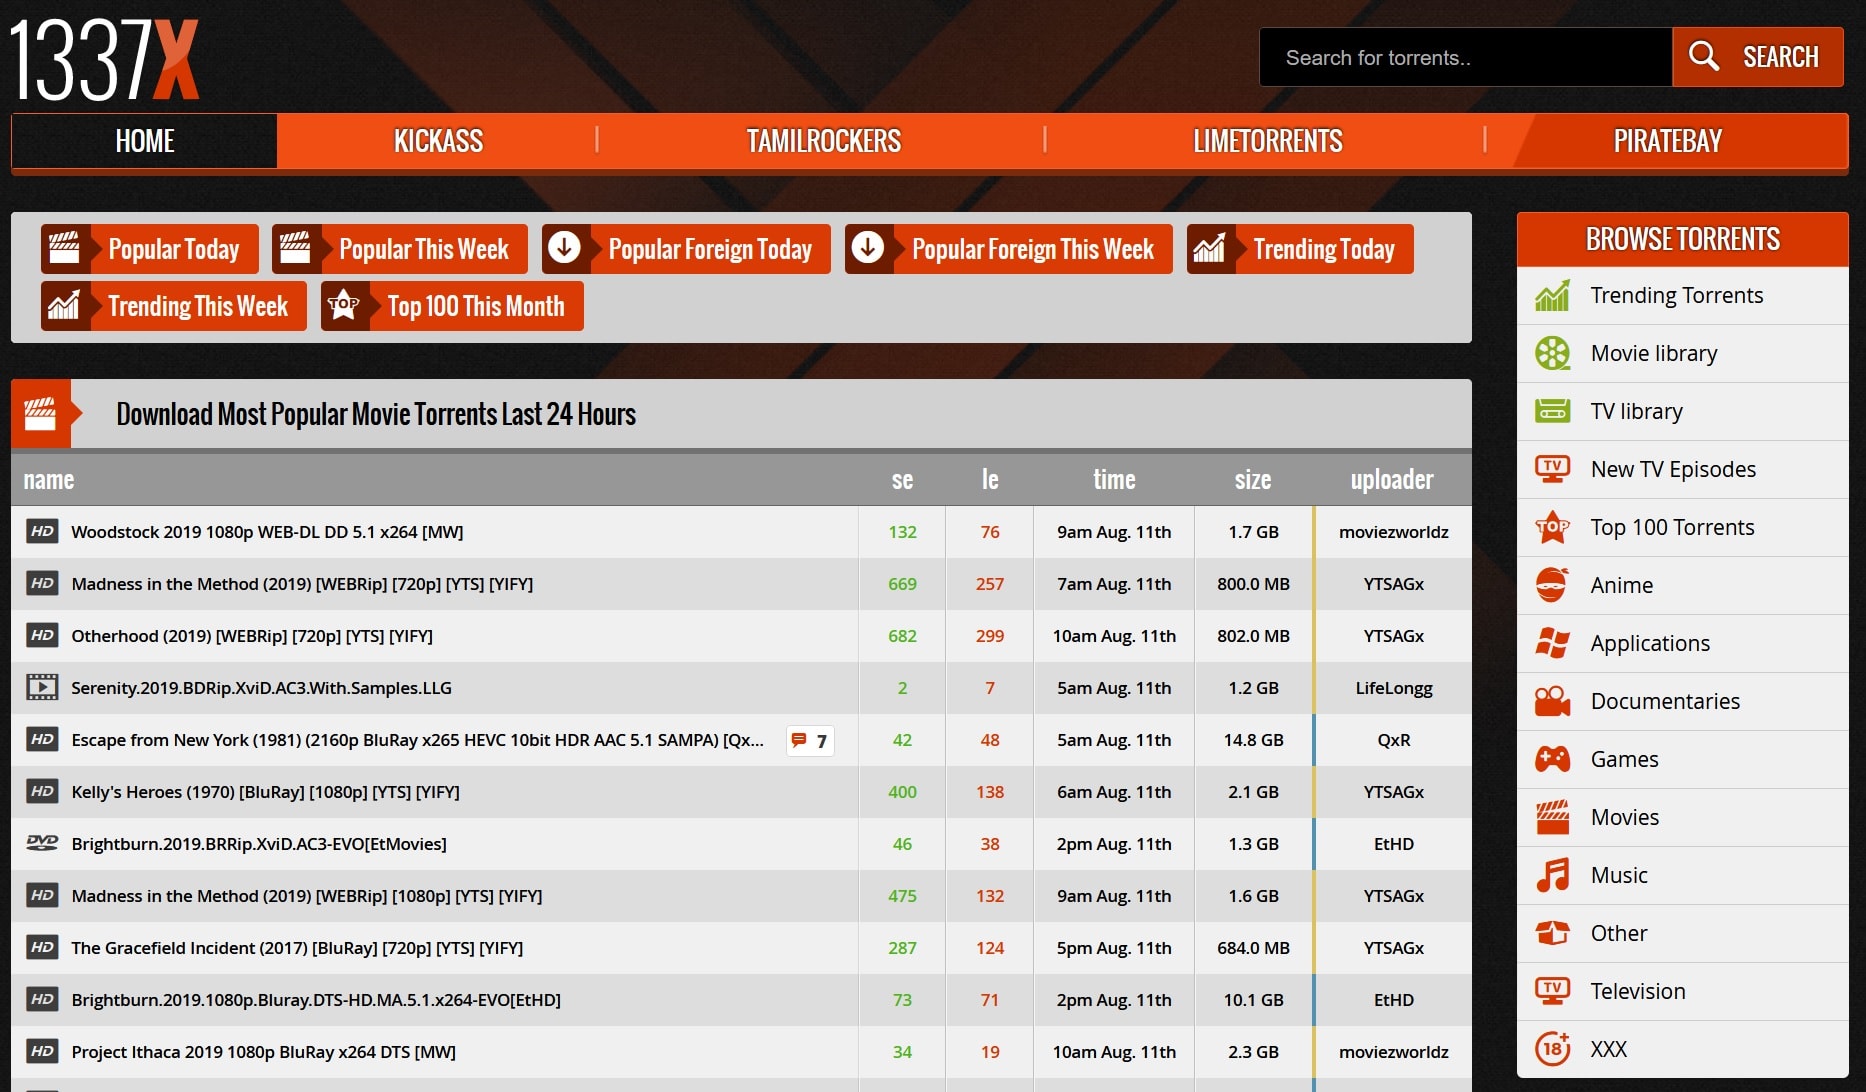
Task: Open Madness in the Method 1080p torrent
Action: (307, 896)
